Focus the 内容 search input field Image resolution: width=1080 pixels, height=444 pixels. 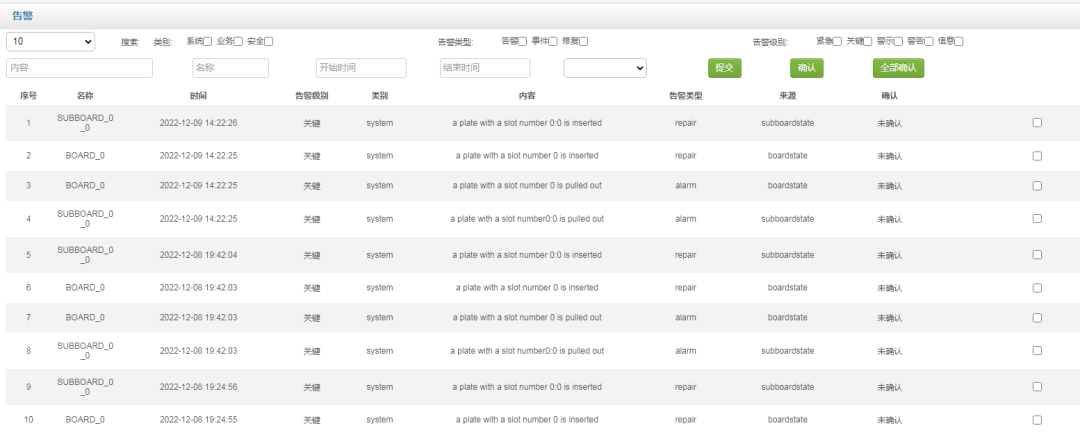pos(80,68)
